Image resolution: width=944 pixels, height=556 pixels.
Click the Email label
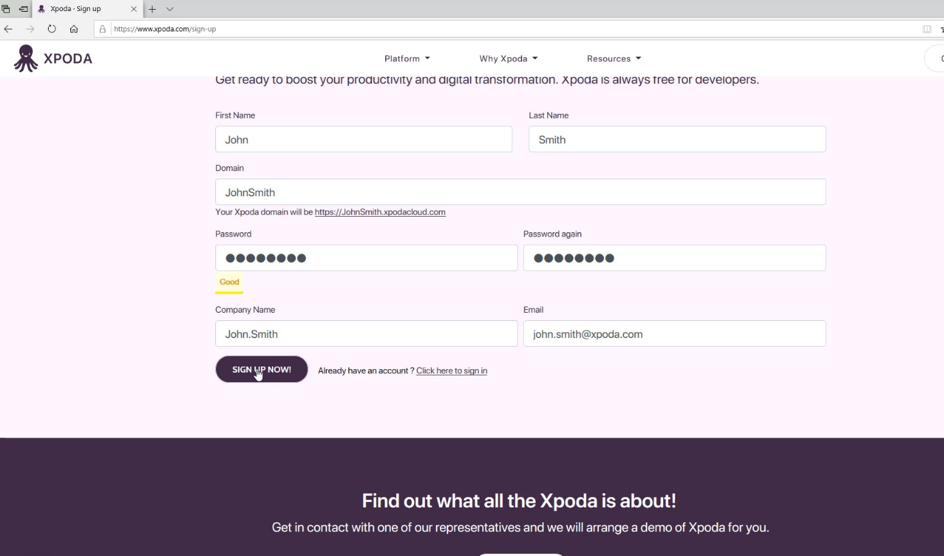(x=533, y=310)
